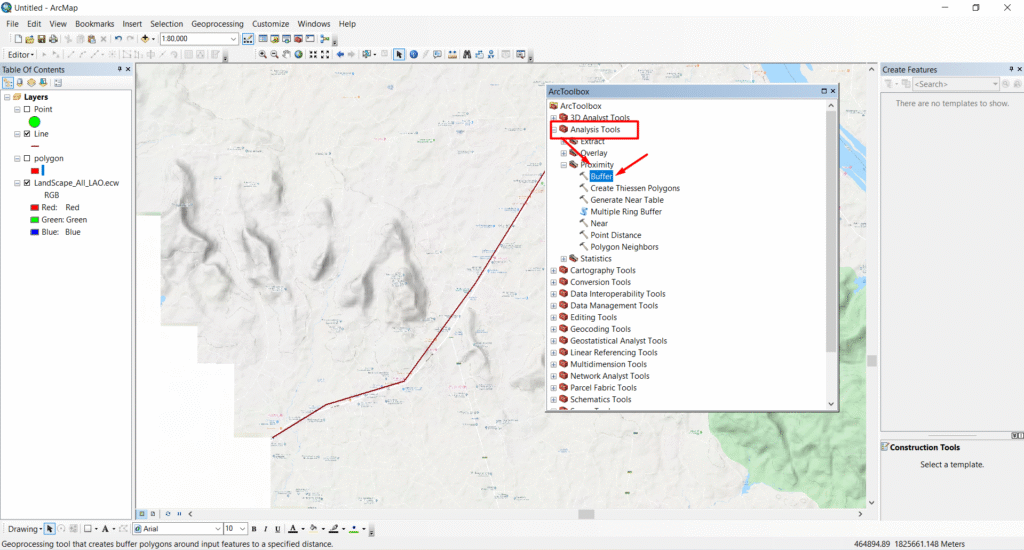Viewport: 1024px width, 550px height.
Task: Expand the Conversion Tools toolbox
Action: (x=554, y=282)
